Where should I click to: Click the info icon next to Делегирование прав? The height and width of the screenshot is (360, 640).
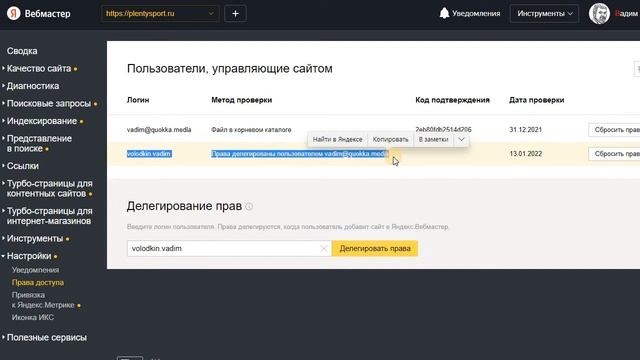[x=249, y=207]
